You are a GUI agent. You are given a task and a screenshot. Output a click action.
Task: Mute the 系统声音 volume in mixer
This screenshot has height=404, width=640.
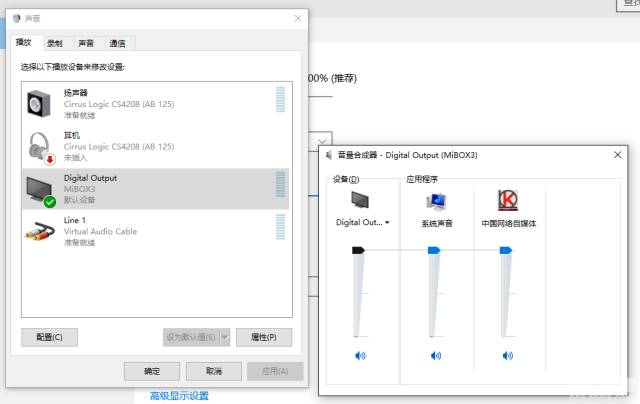coord(436,356)
